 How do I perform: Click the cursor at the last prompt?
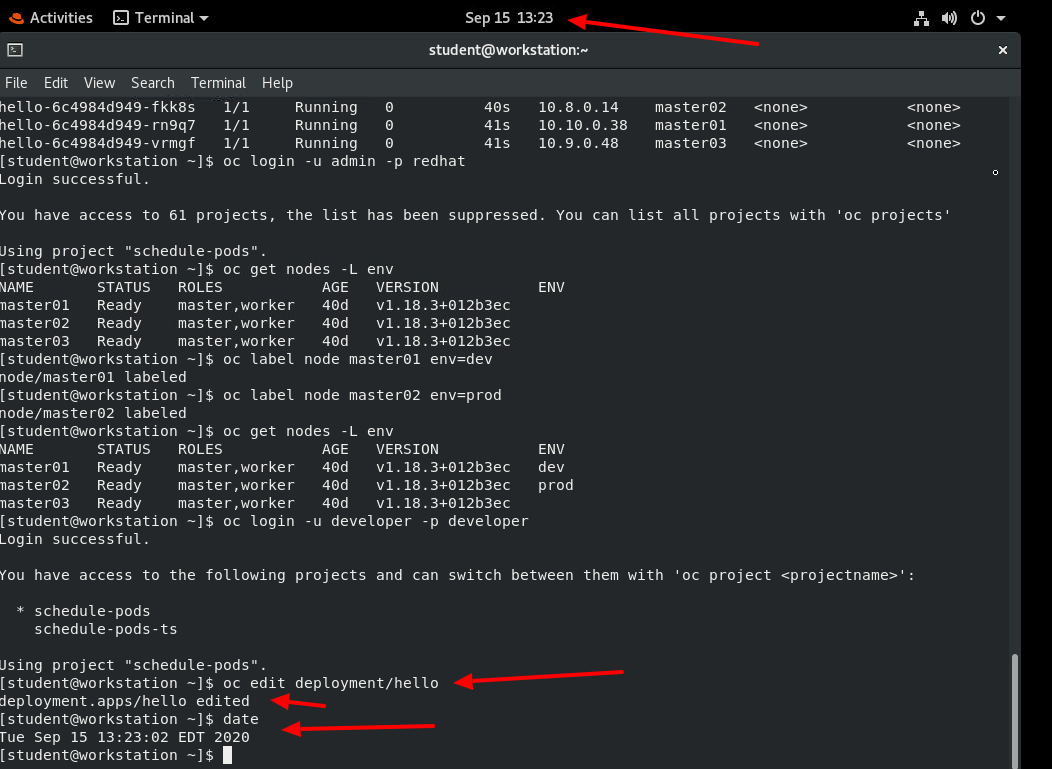pyautogui.click(x=228, y=755)
